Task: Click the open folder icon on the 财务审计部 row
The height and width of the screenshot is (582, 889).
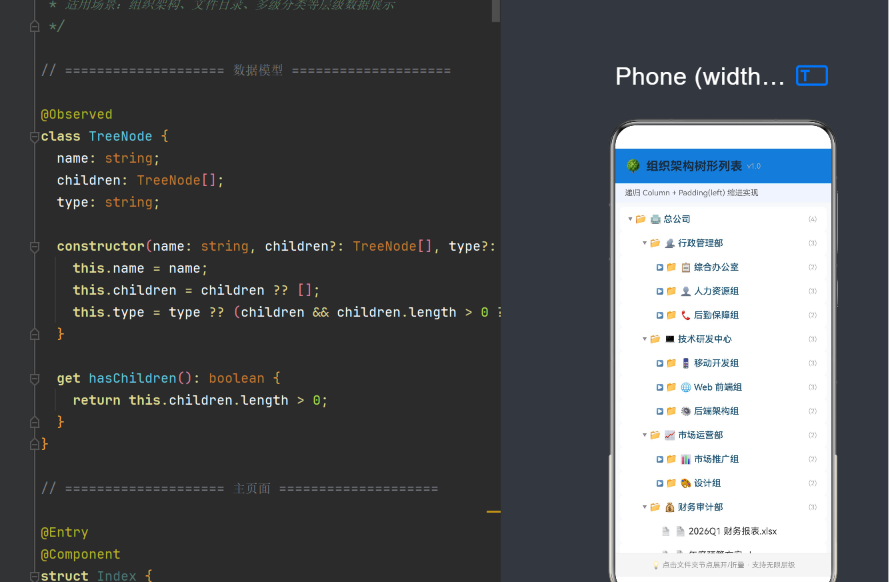Action: coord(655,507)
